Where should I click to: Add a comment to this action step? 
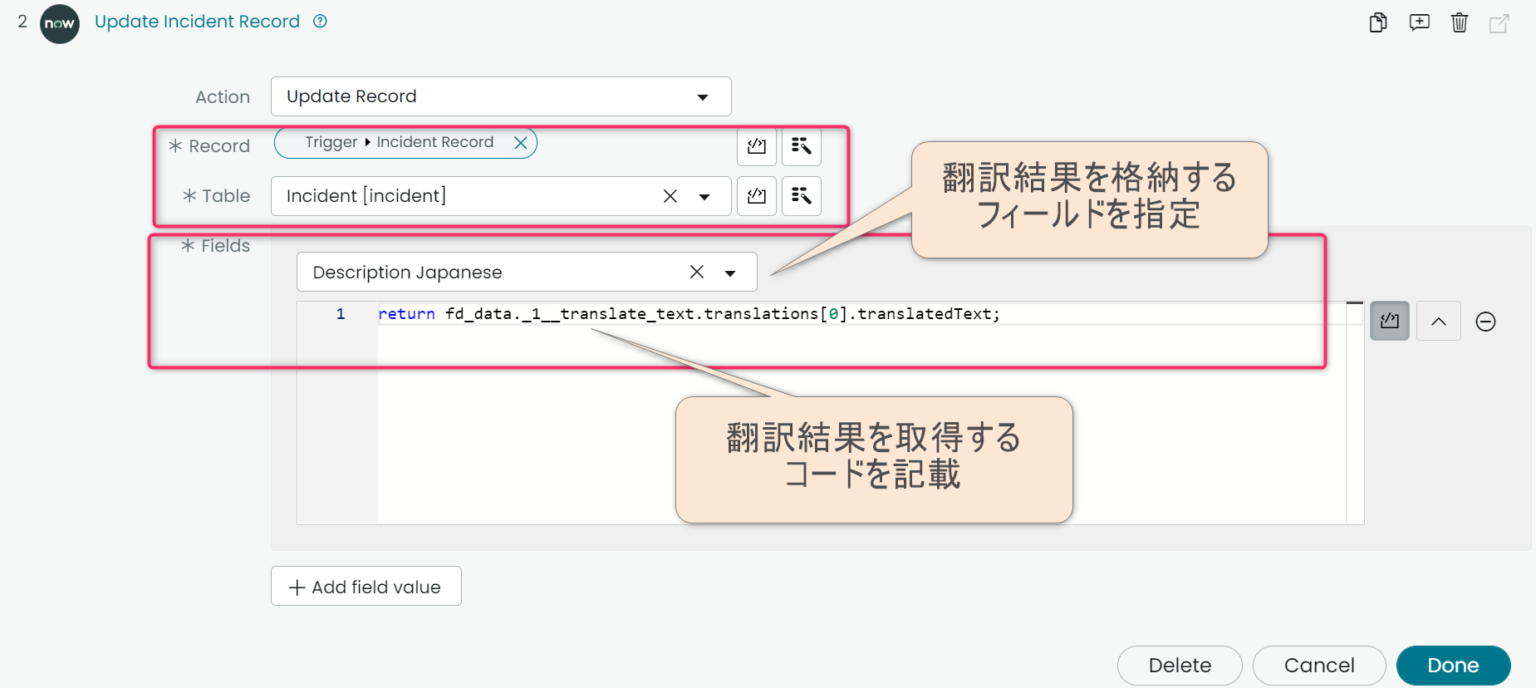pos(1419,22)
